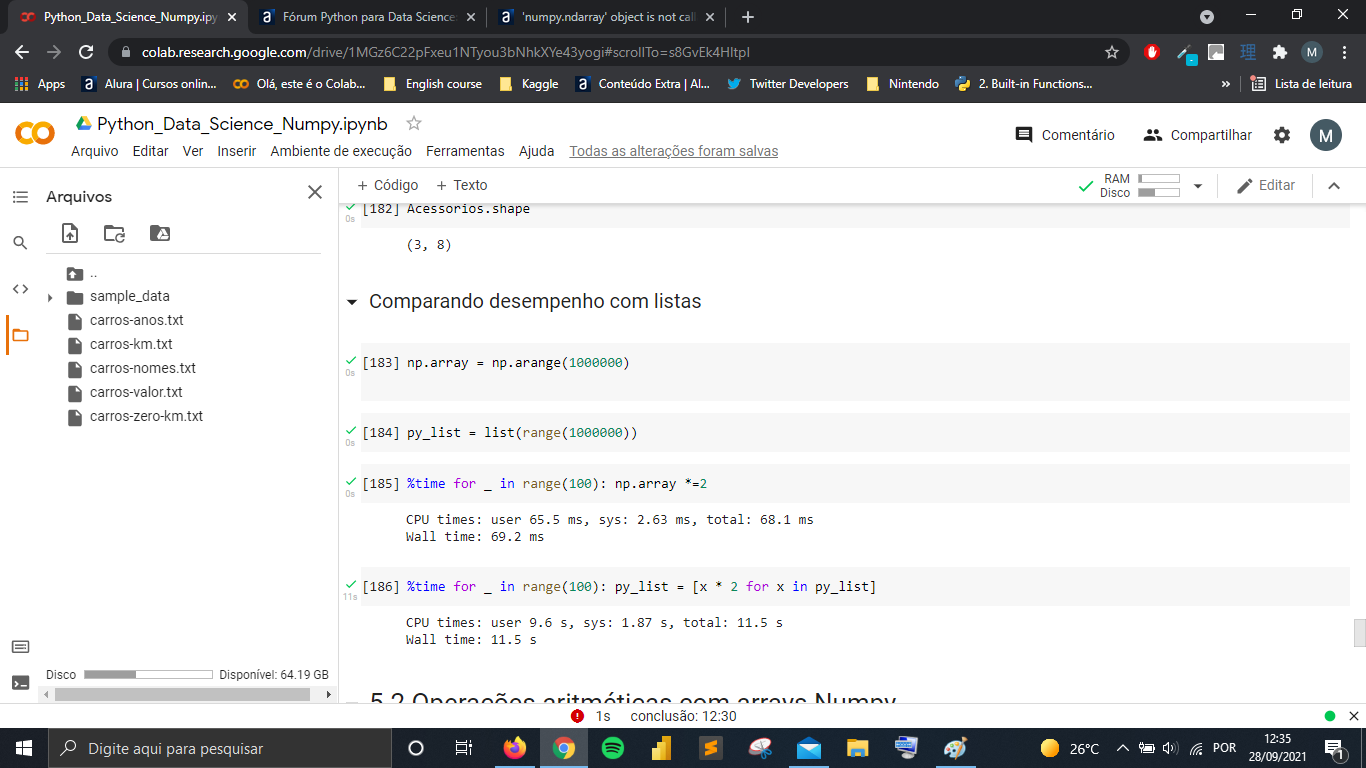Show hidden system tray icons
The width and height of the screenshot is (1366, 768).
tap(1123, 748)
